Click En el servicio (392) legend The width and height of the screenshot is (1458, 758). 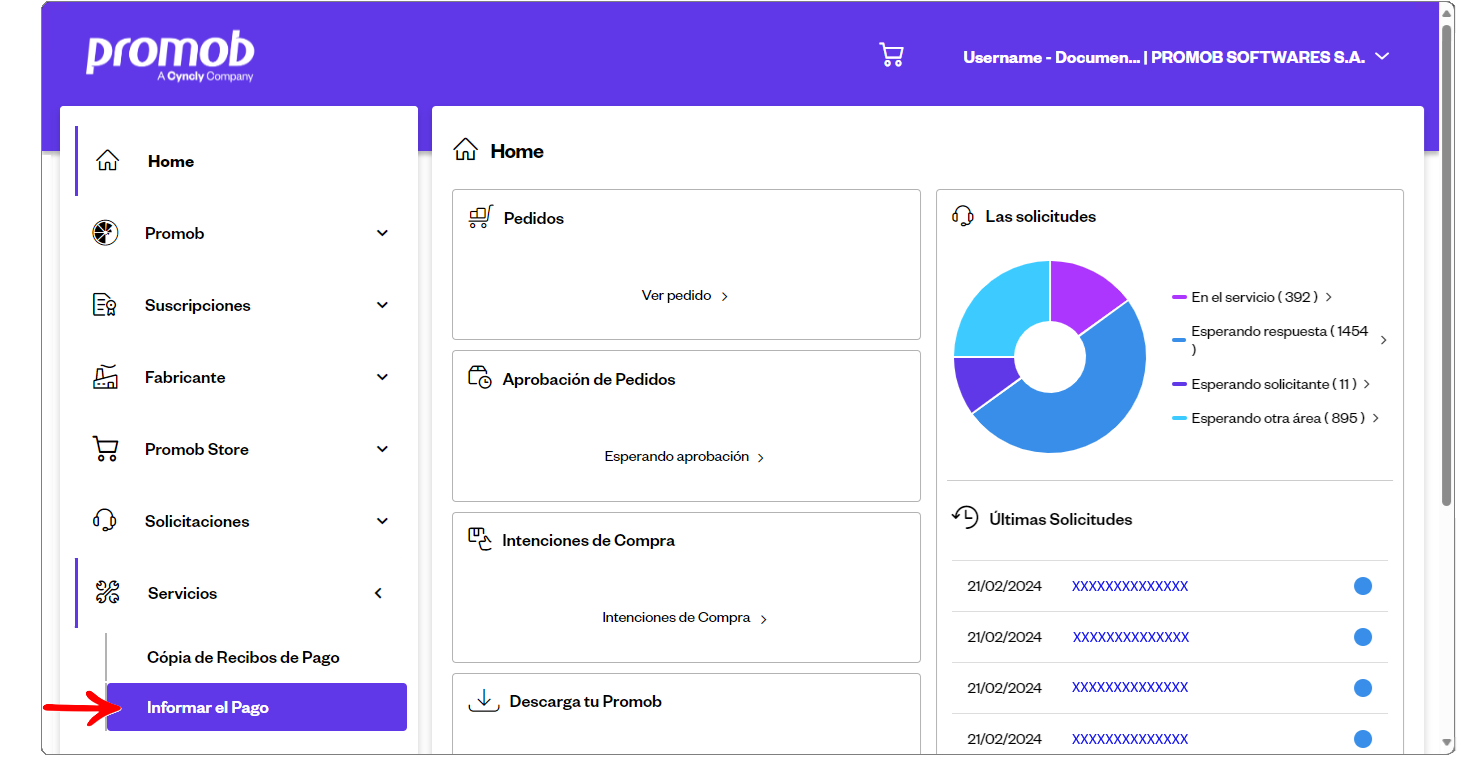(1254, 297)
